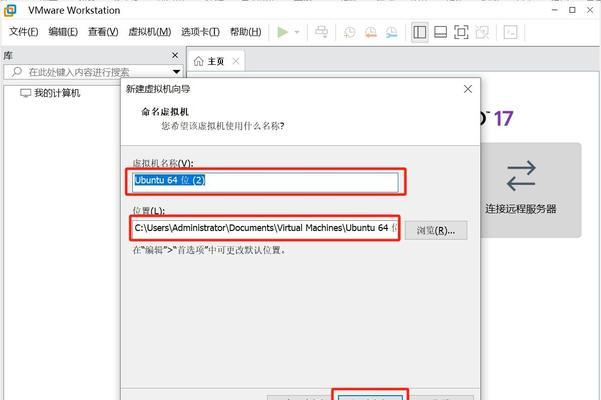The image size is (601, 400).
Task: Click the 虚拟机名称(V): label
Action: 163,163
